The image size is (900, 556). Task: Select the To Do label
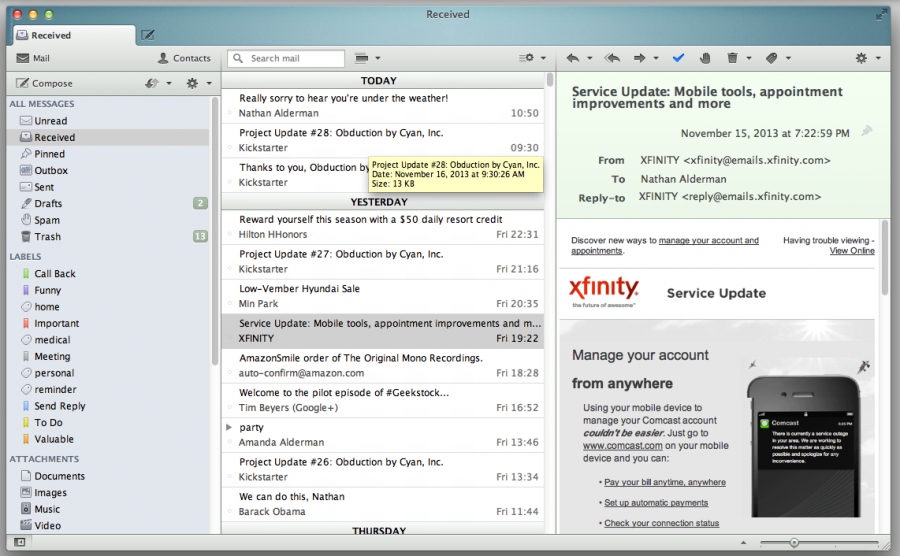coord(109,422)
